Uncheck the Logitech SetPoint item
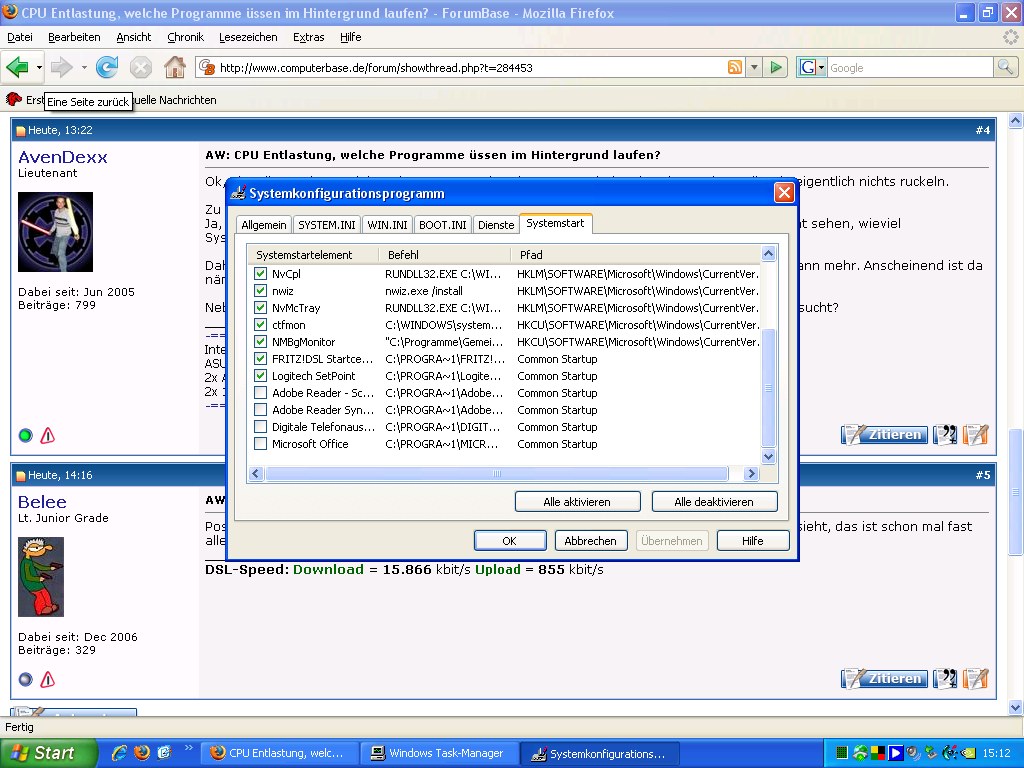Screen dimensions: 1024x768 click(x=261, y=376)
